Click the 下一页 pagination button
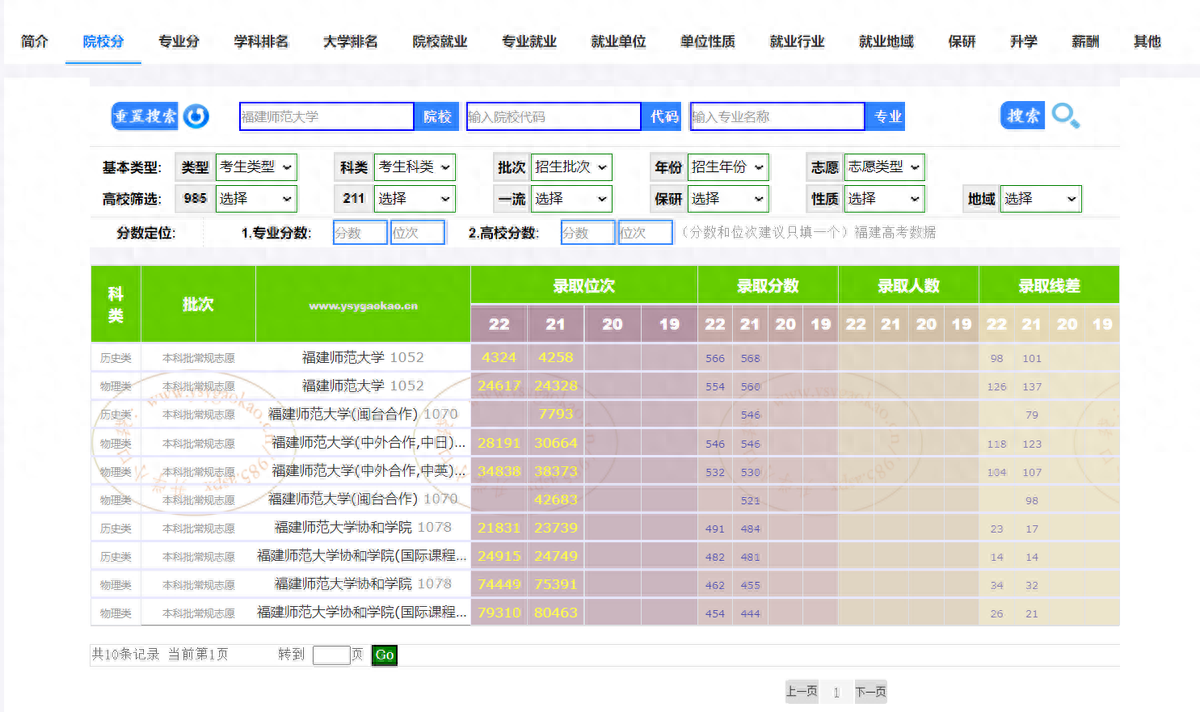Image resolution: width=1200 pixels, height=712 pixels. click(x=870, y=692)
